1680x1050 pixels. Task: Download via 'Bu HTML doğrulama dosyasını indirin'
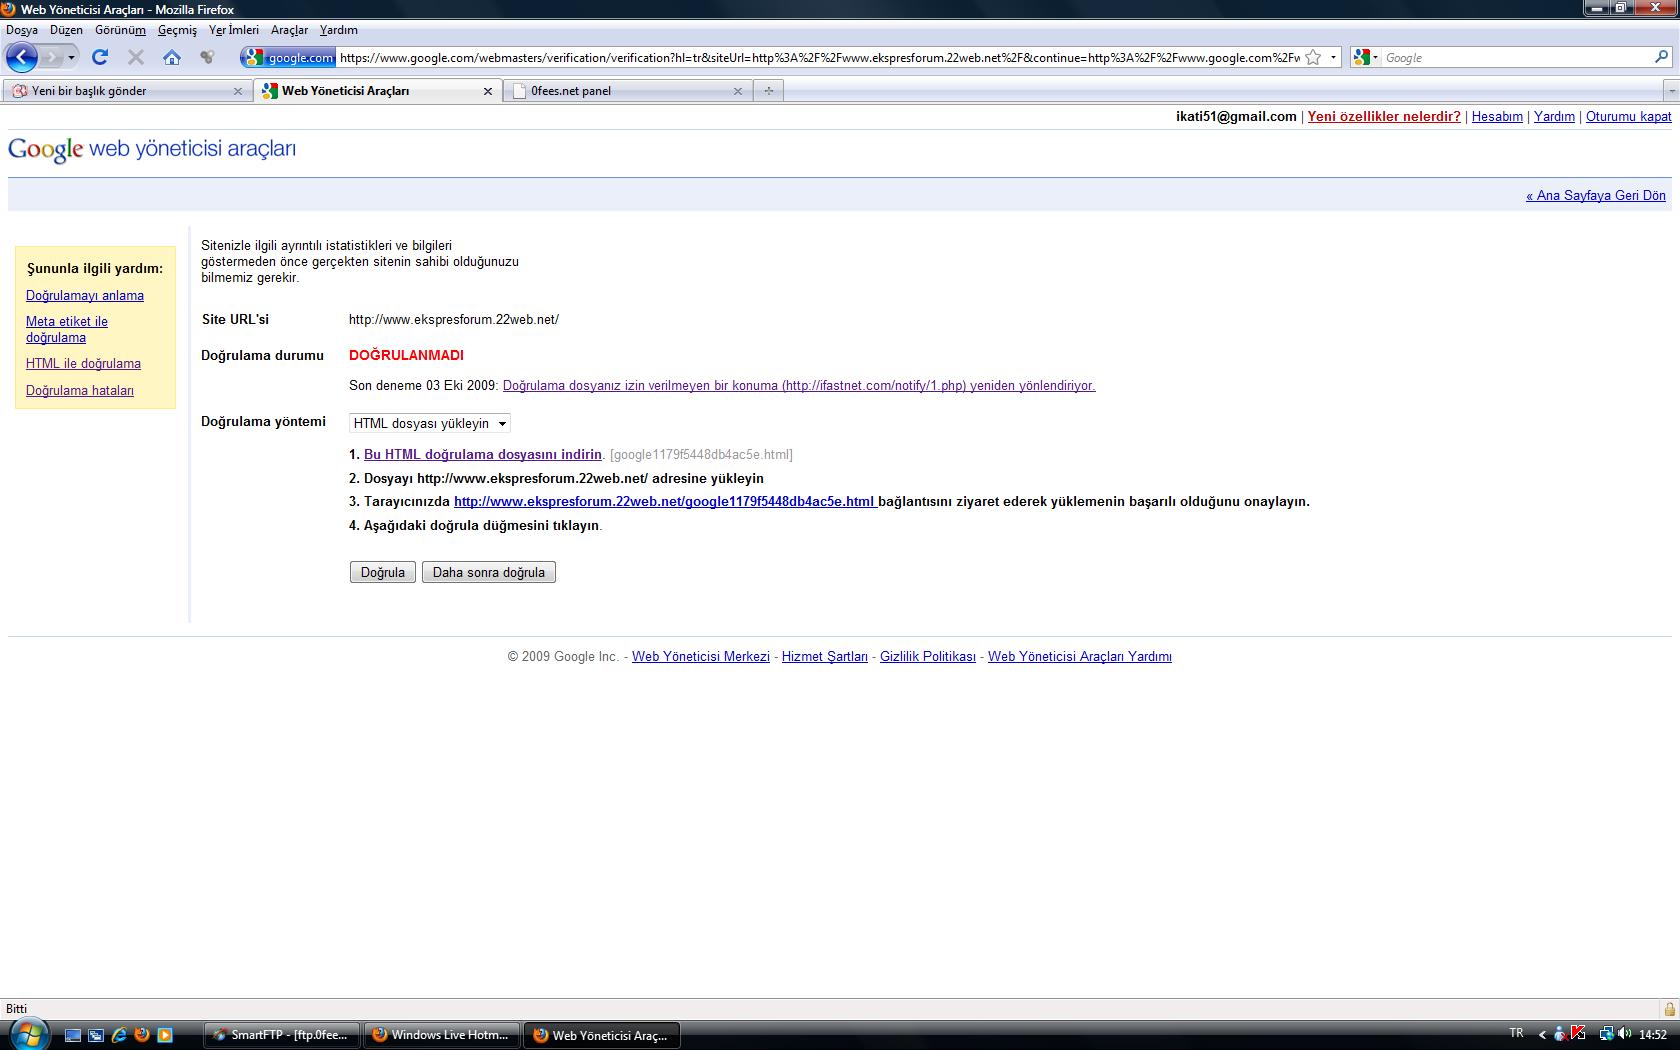point(483,454)
